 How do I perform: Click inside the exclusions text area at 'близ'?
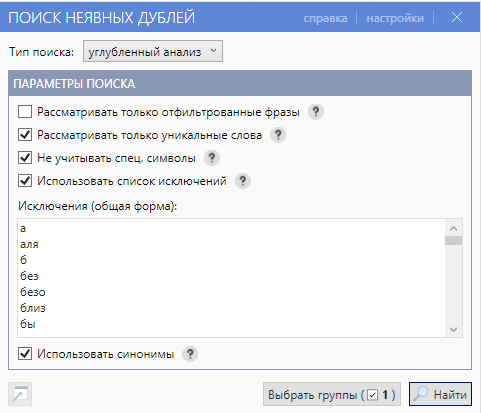33,308
